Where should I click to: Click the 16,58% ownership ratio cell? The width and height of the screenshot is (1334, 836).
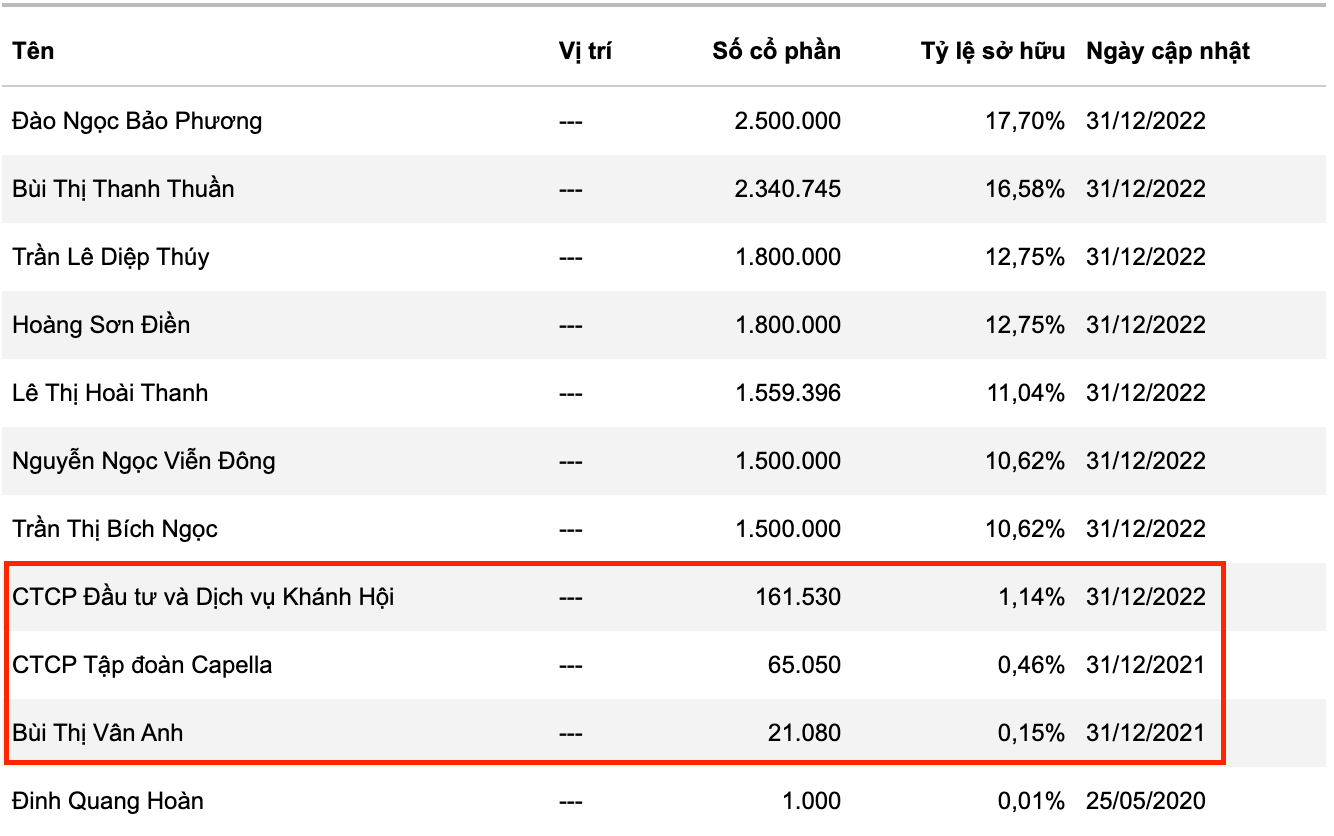pos(1024,189)
